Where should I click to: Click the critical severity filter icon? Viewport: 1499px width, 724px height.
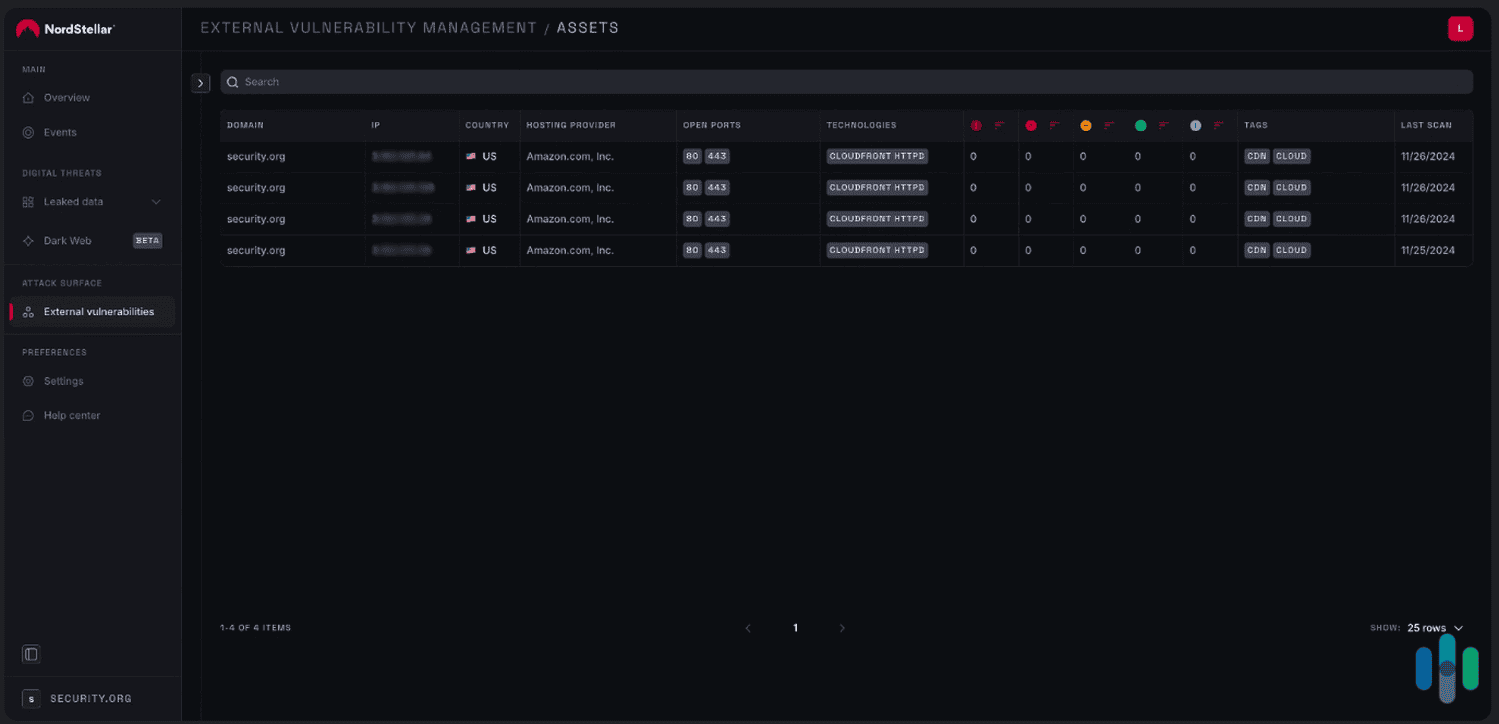tap(975, 125)
